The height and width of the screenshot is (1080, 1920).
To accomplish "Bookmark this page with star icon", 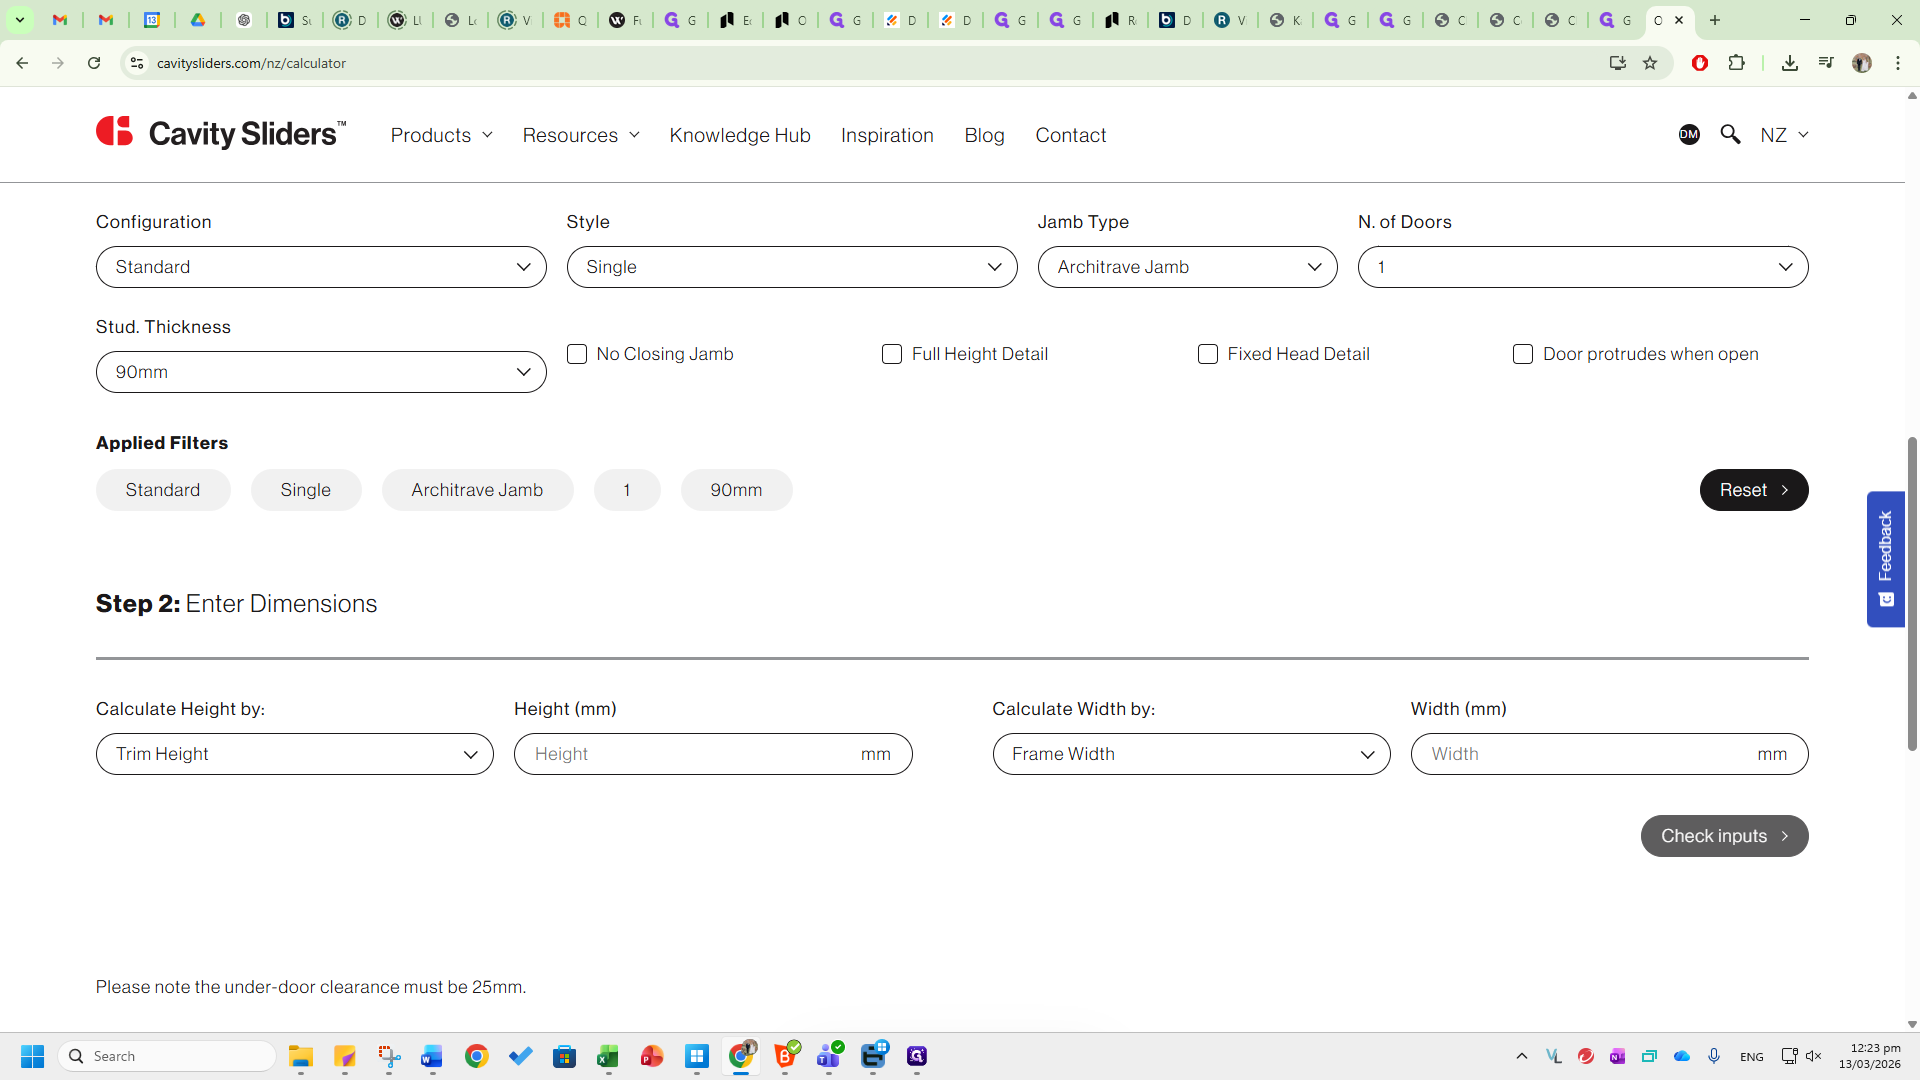I will 1650,63.
